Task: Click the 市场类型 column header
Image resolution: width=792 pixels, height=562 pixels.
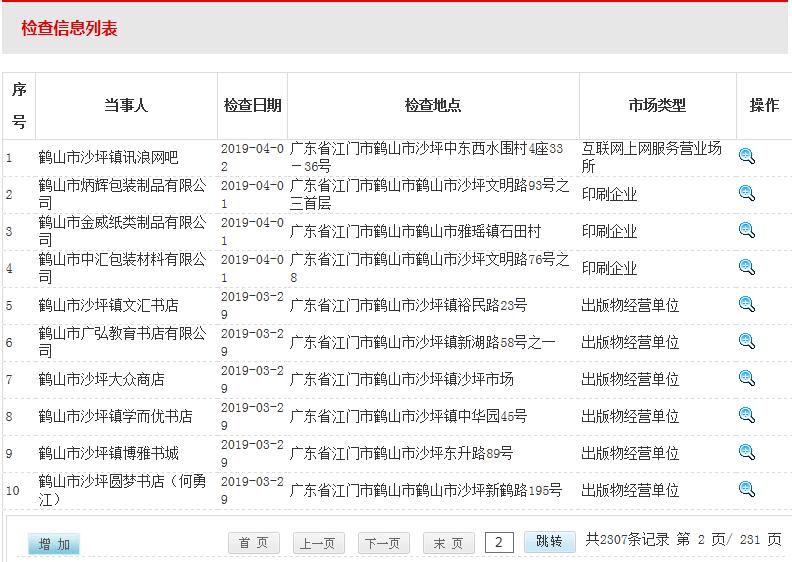Action: pyautogui.click(x=657, y=105)
